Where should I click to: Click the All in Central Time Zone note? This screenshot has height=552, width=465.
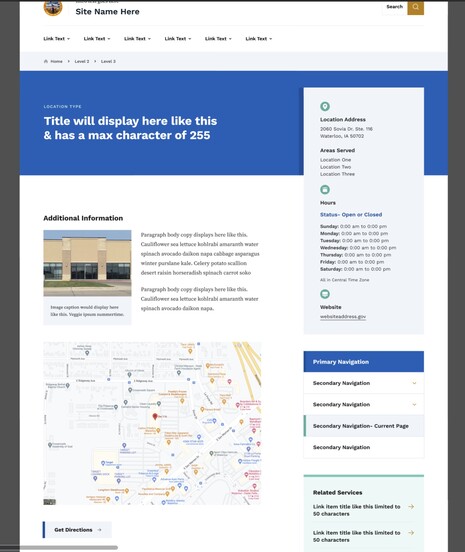tap(345, 280)
